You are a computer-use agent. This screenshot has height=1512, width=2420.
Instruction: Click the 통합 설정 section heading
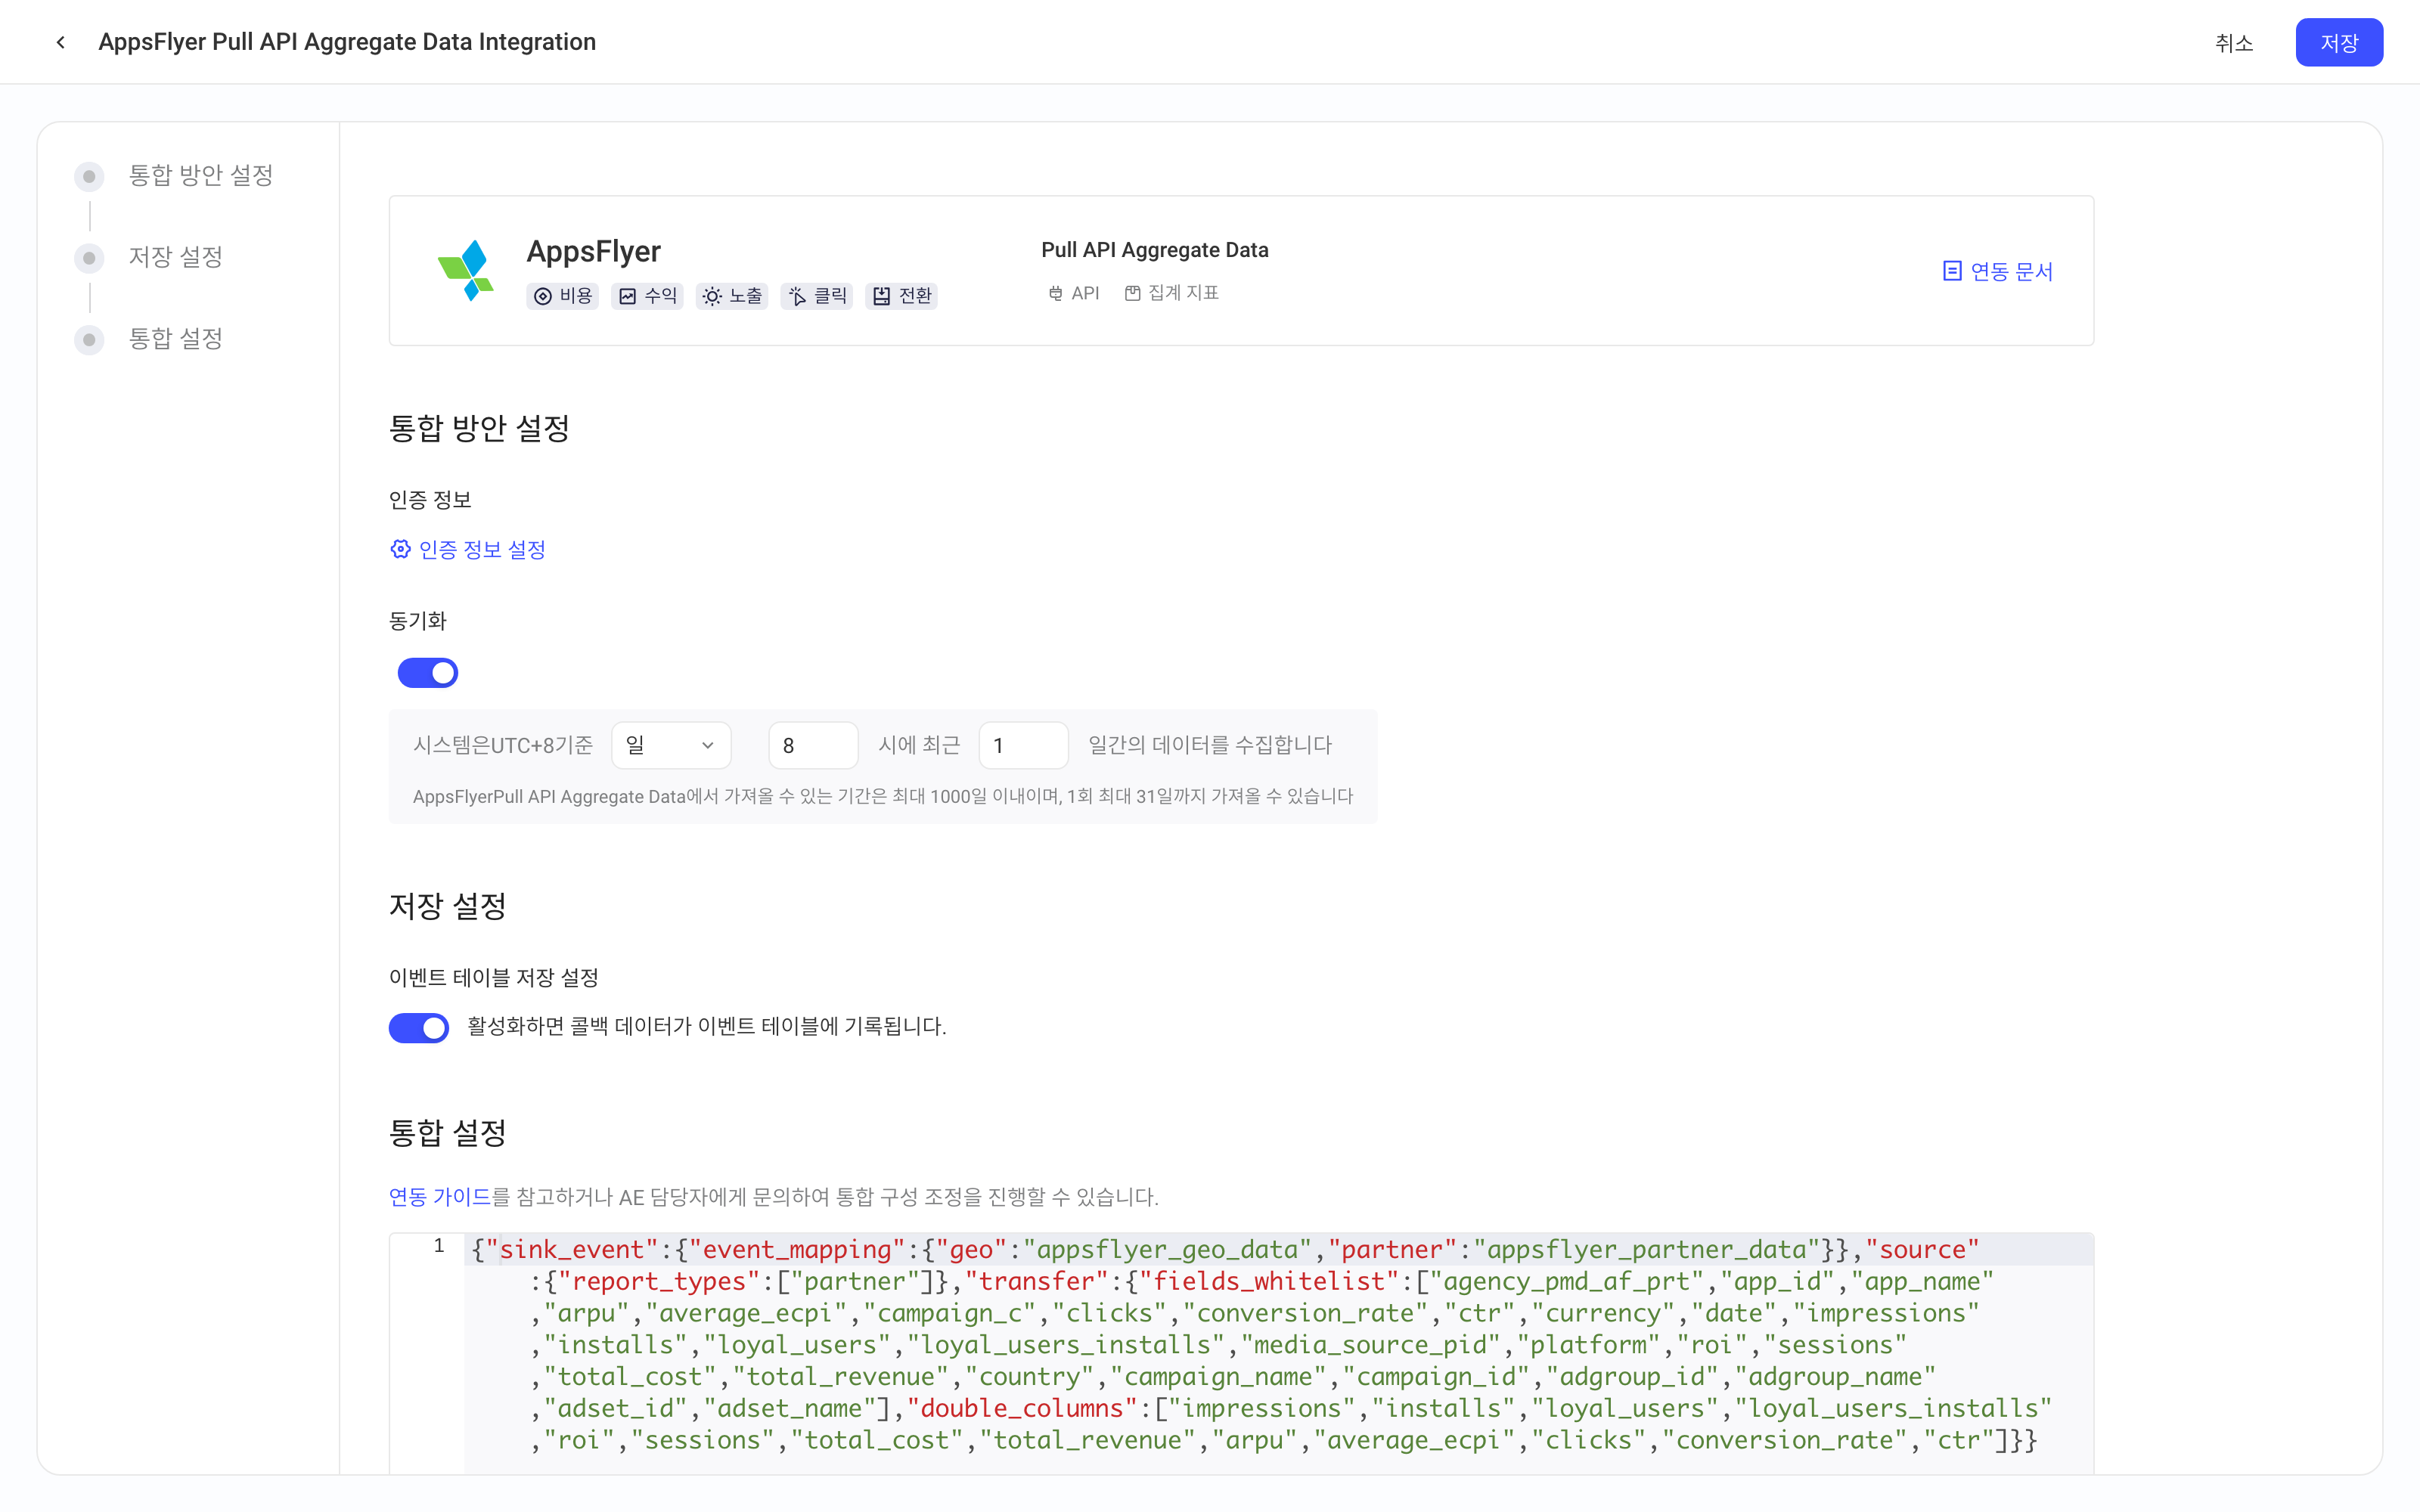(x=448, y=1132)
